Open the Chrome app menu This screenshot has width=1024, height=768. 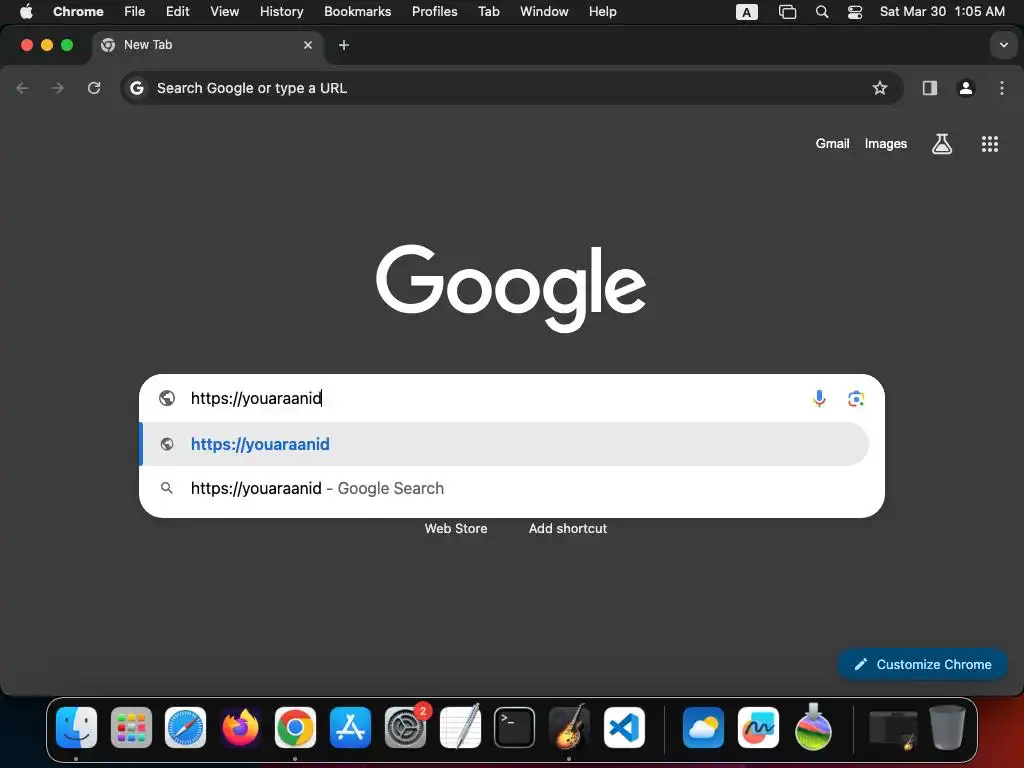(x=78, y=12)
